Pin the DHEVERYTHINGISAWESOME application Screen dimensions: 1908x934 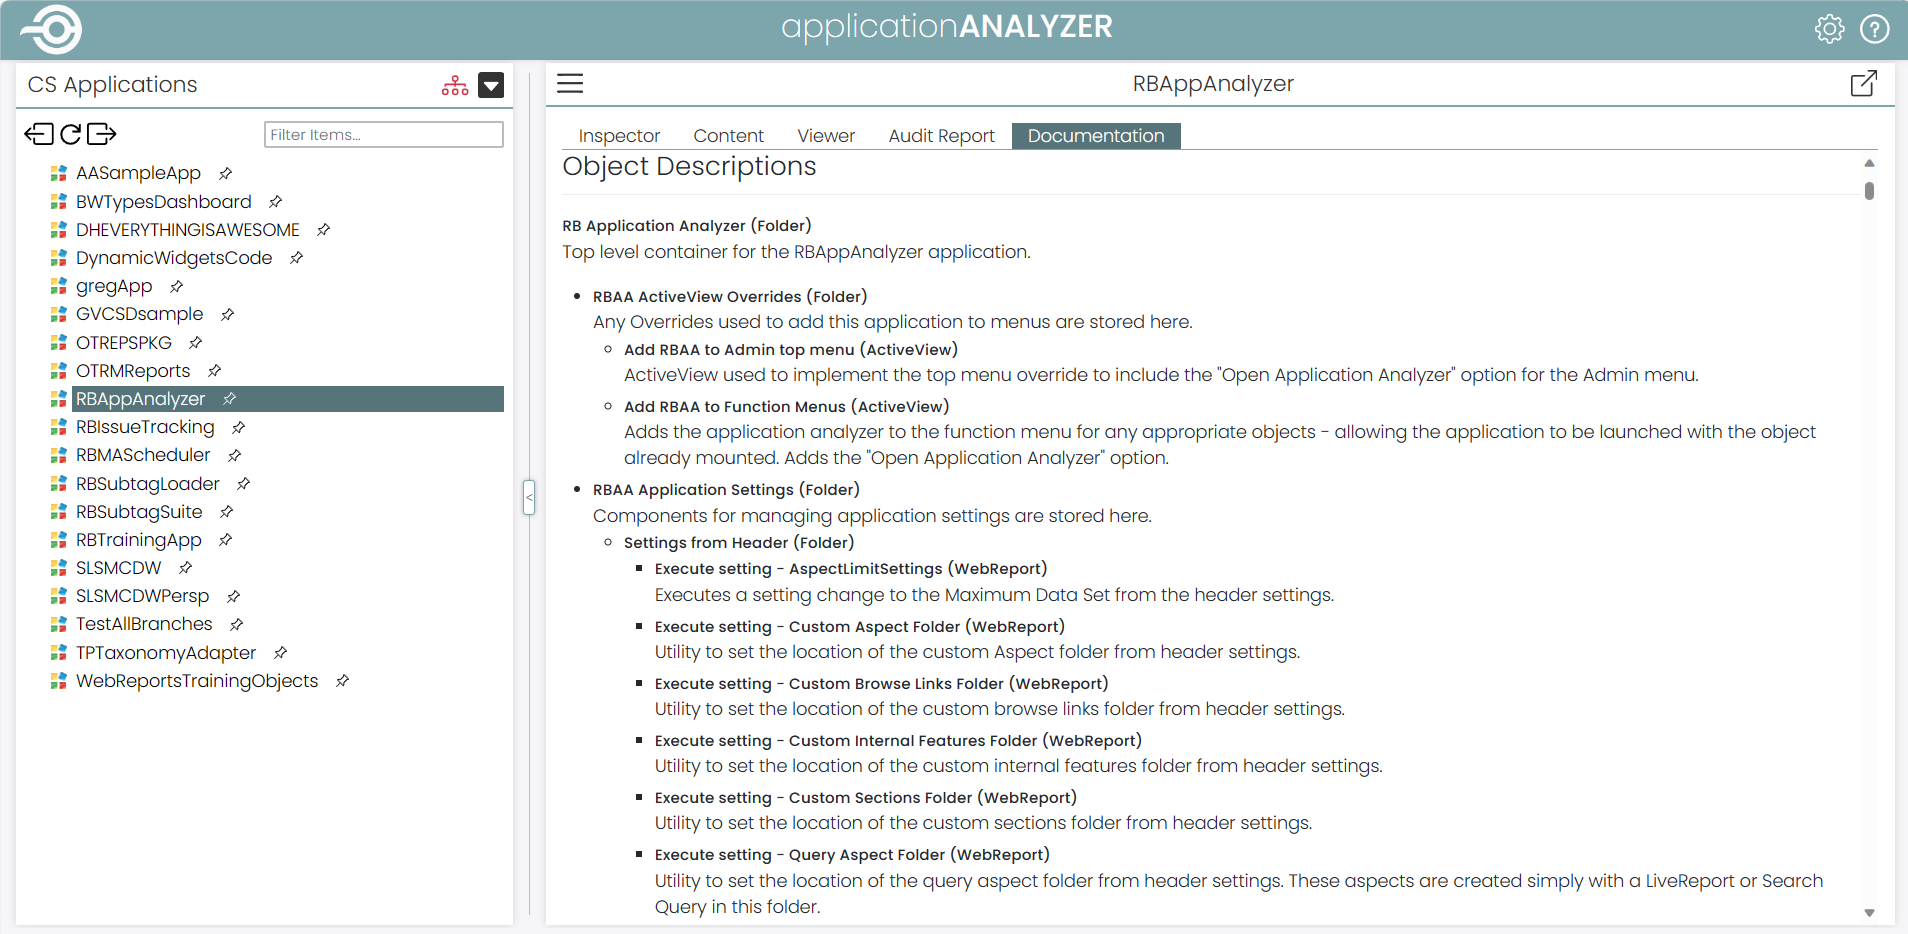pyautogui.click(x=324, y=229)
